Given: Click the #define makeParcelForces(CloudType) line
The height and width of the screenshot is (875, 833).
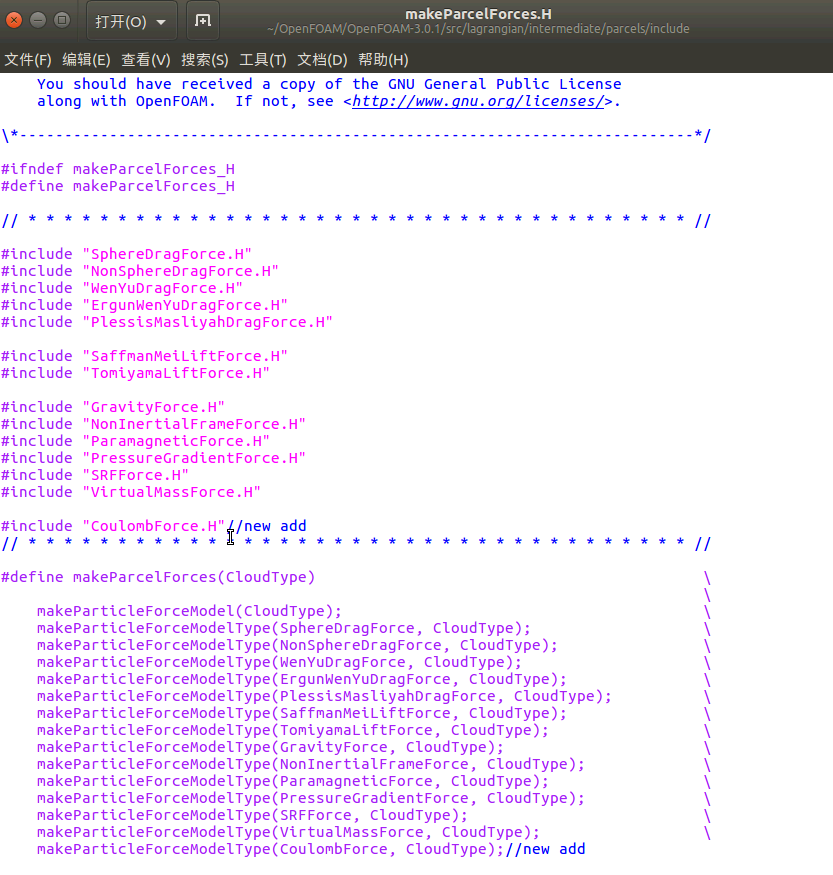Looking at the screenshot, I should 158,577.
